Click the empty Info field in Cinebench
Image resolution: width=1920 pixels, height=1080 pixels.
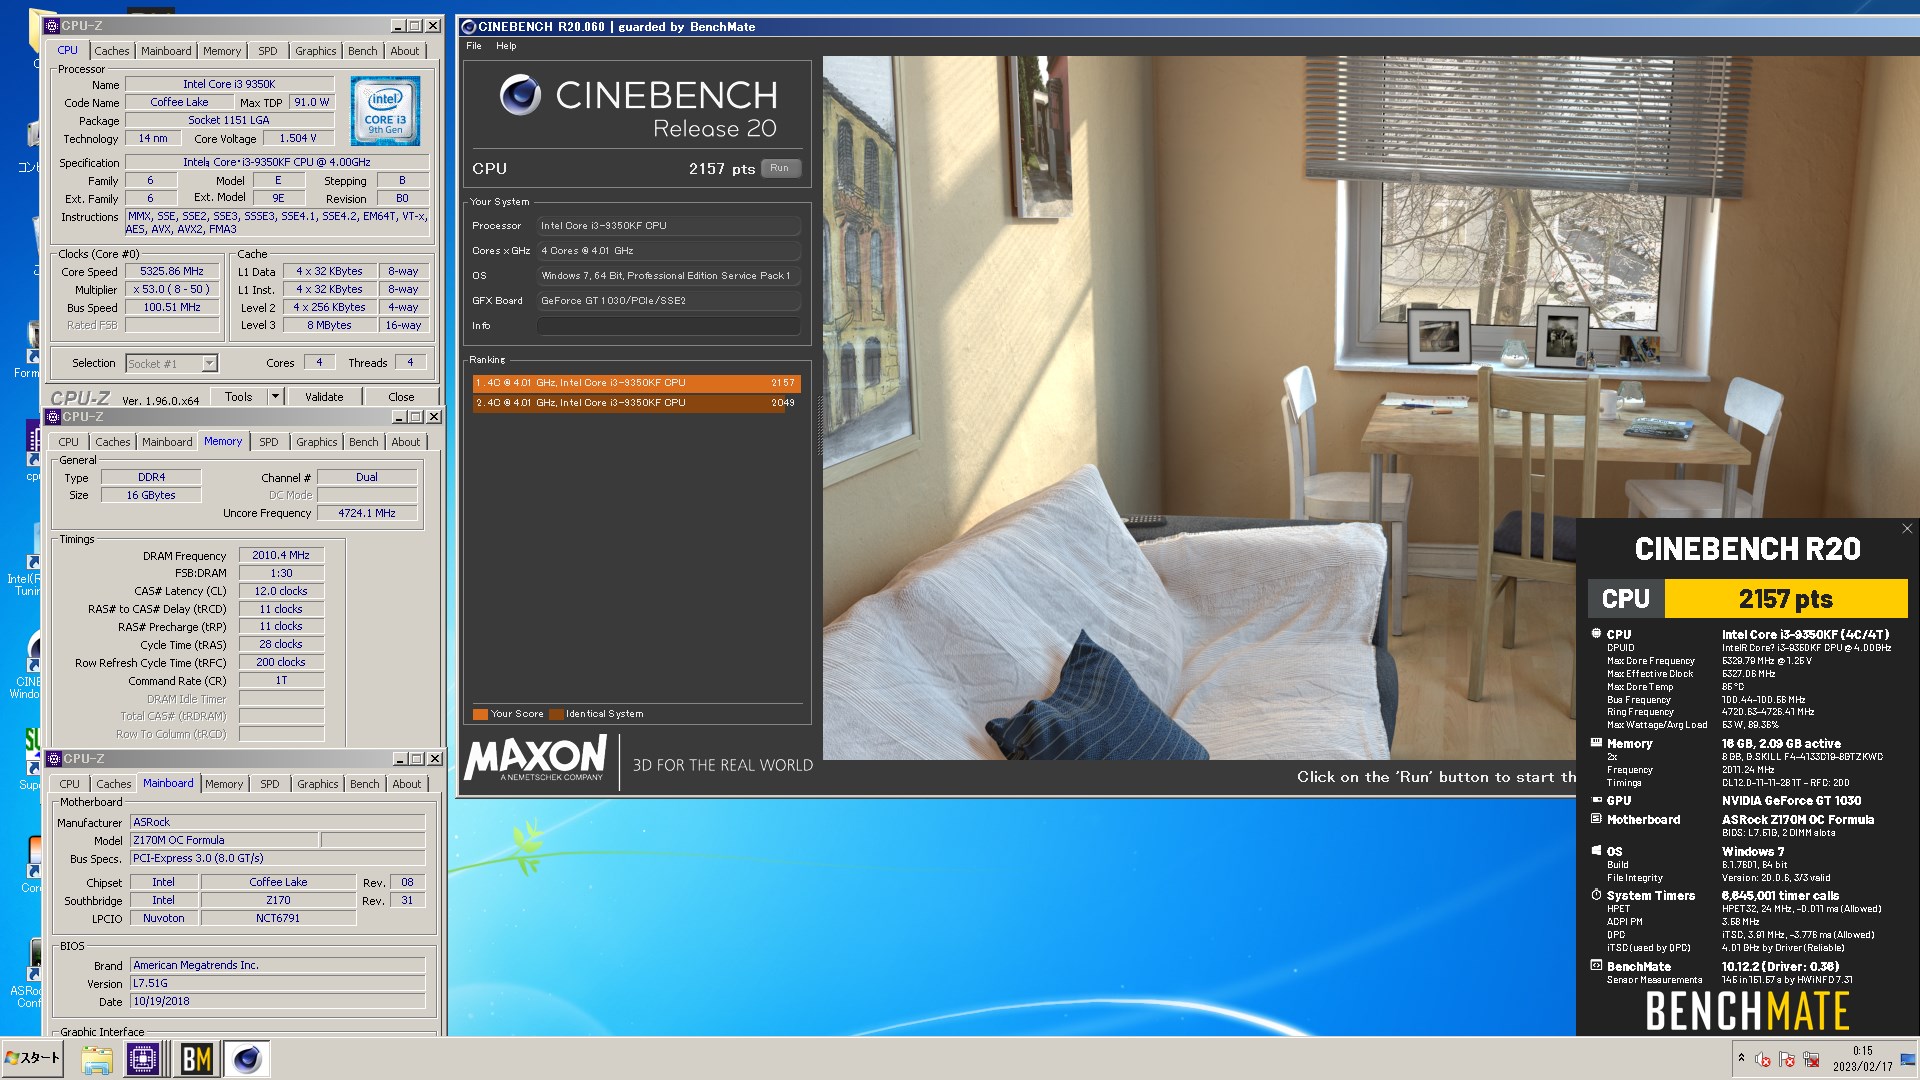[668, 326]
